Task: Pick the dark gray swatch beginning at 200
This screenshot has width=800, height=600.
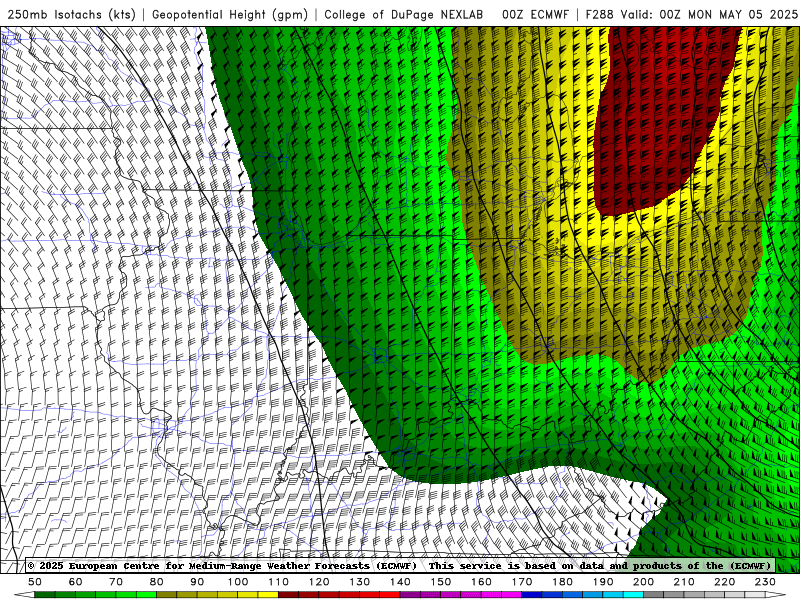Action: click(654, 595)
